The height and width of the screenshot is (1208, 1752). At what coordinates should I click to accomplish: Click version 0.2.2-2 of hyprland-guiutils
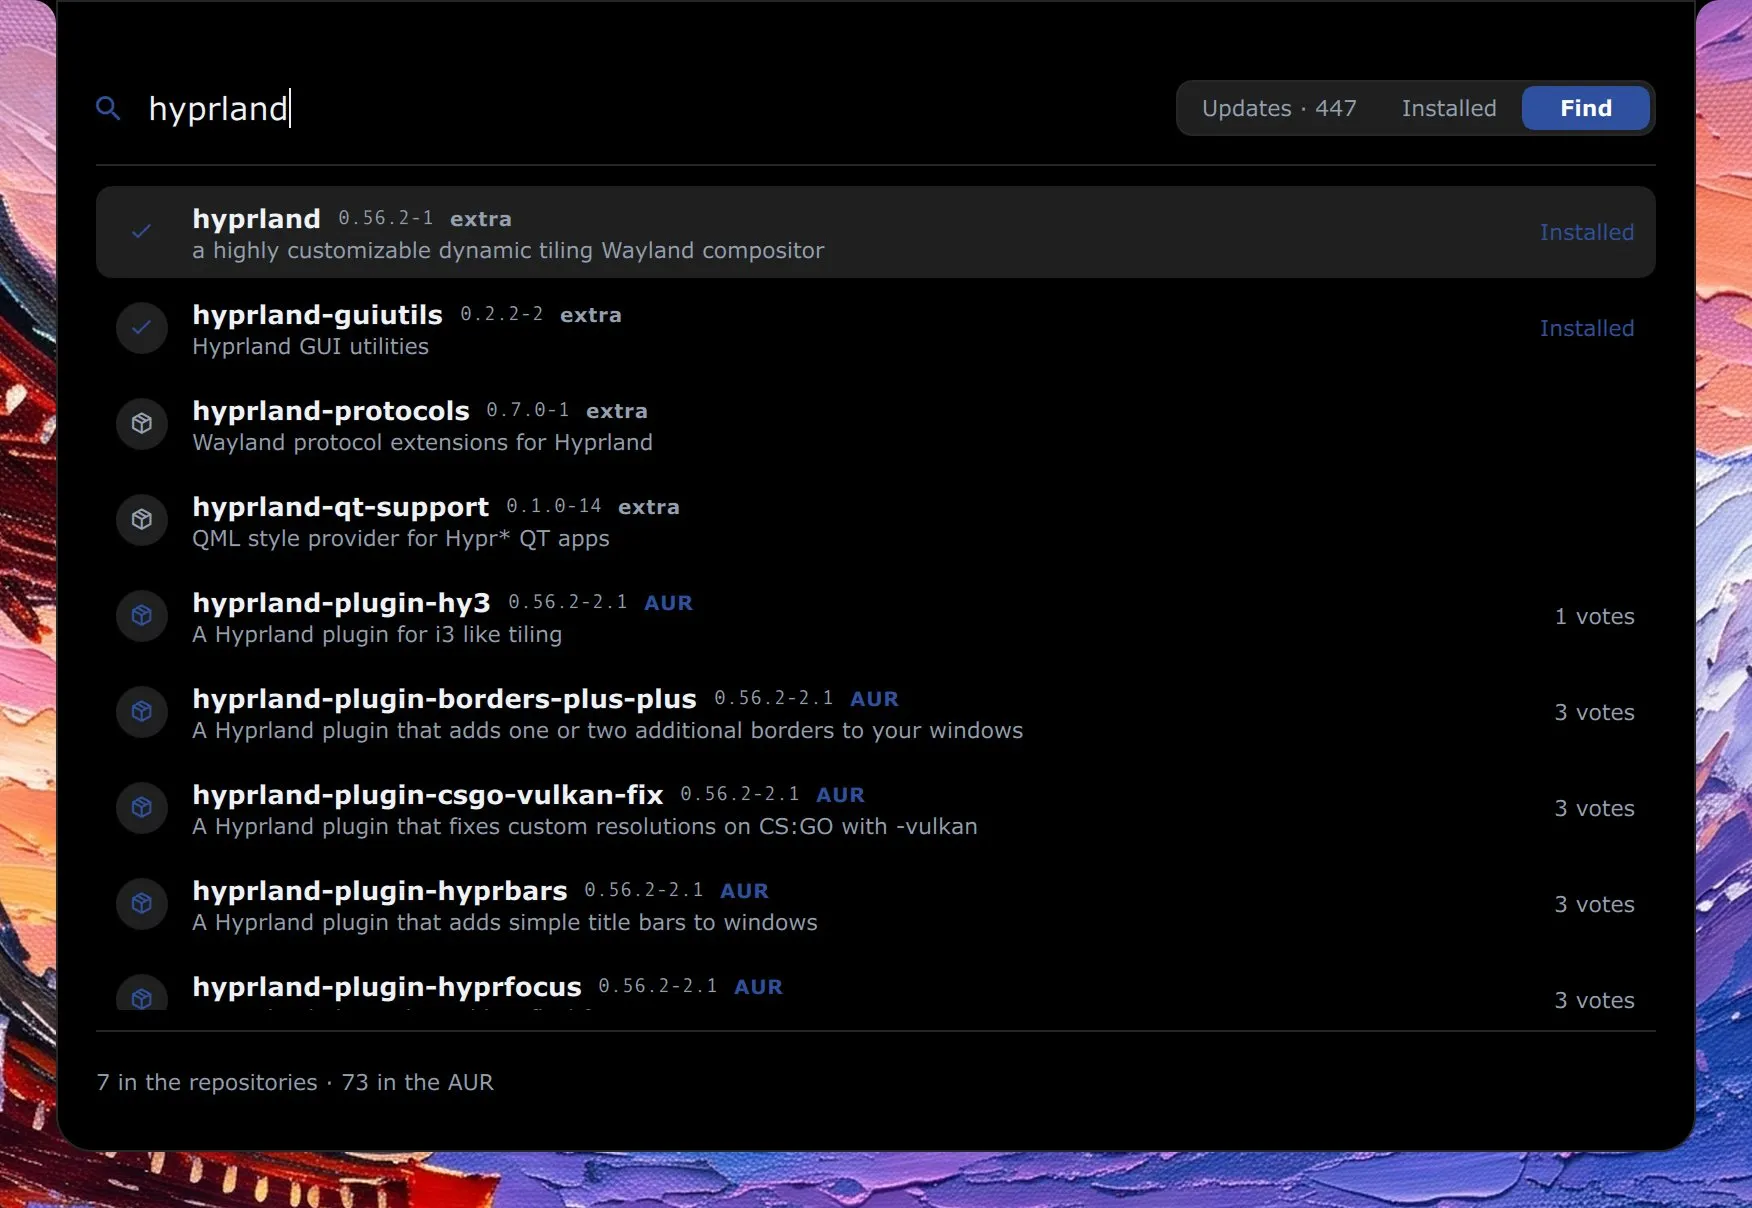click(x=501, y=314)
